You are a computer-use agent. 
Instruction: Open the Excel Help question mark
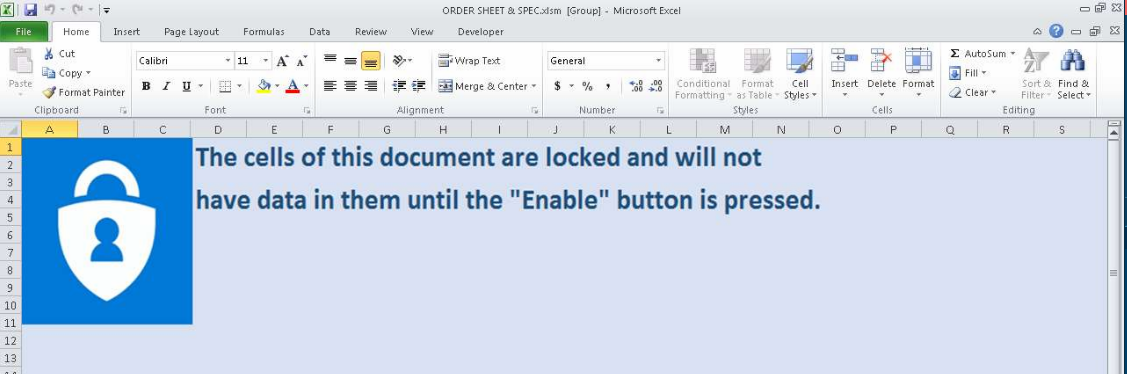[x=1056, y=31]
